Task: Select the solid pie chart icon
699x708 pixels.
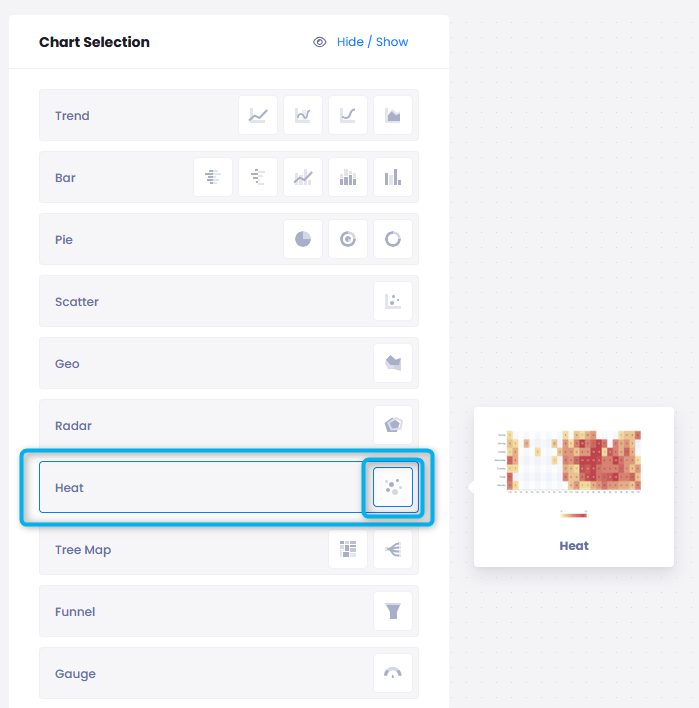Action: point(303,240)
